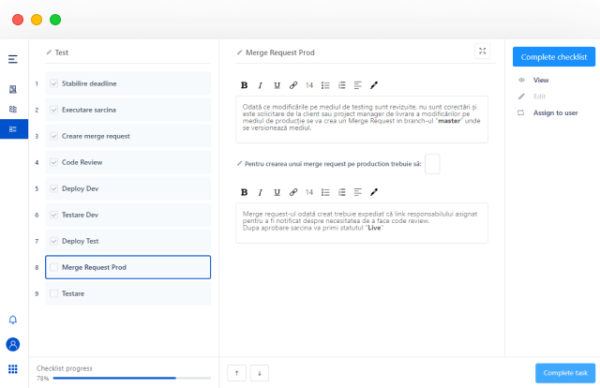Screen dimensions: 600x388
Task: Click pencil icon next to Test title
Action: (x=49, y=52)
